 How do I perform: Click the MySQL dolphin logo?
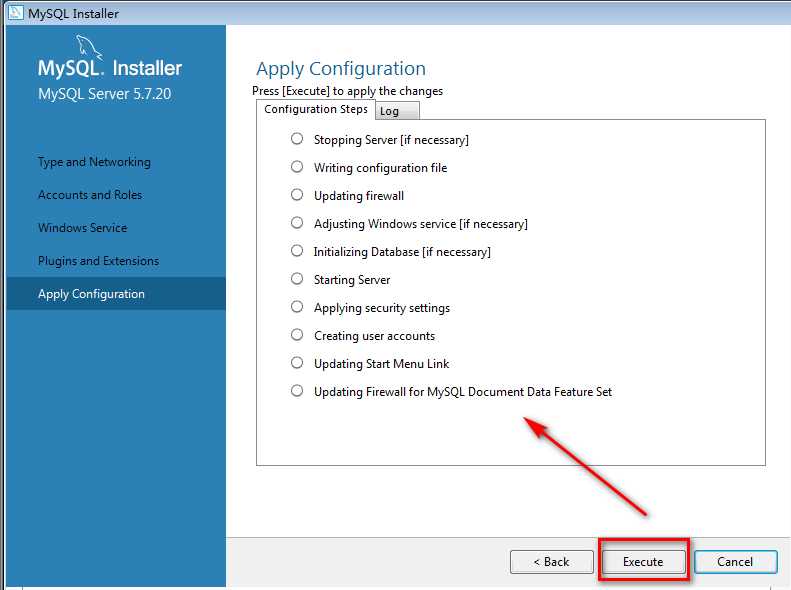coord(89,47)
